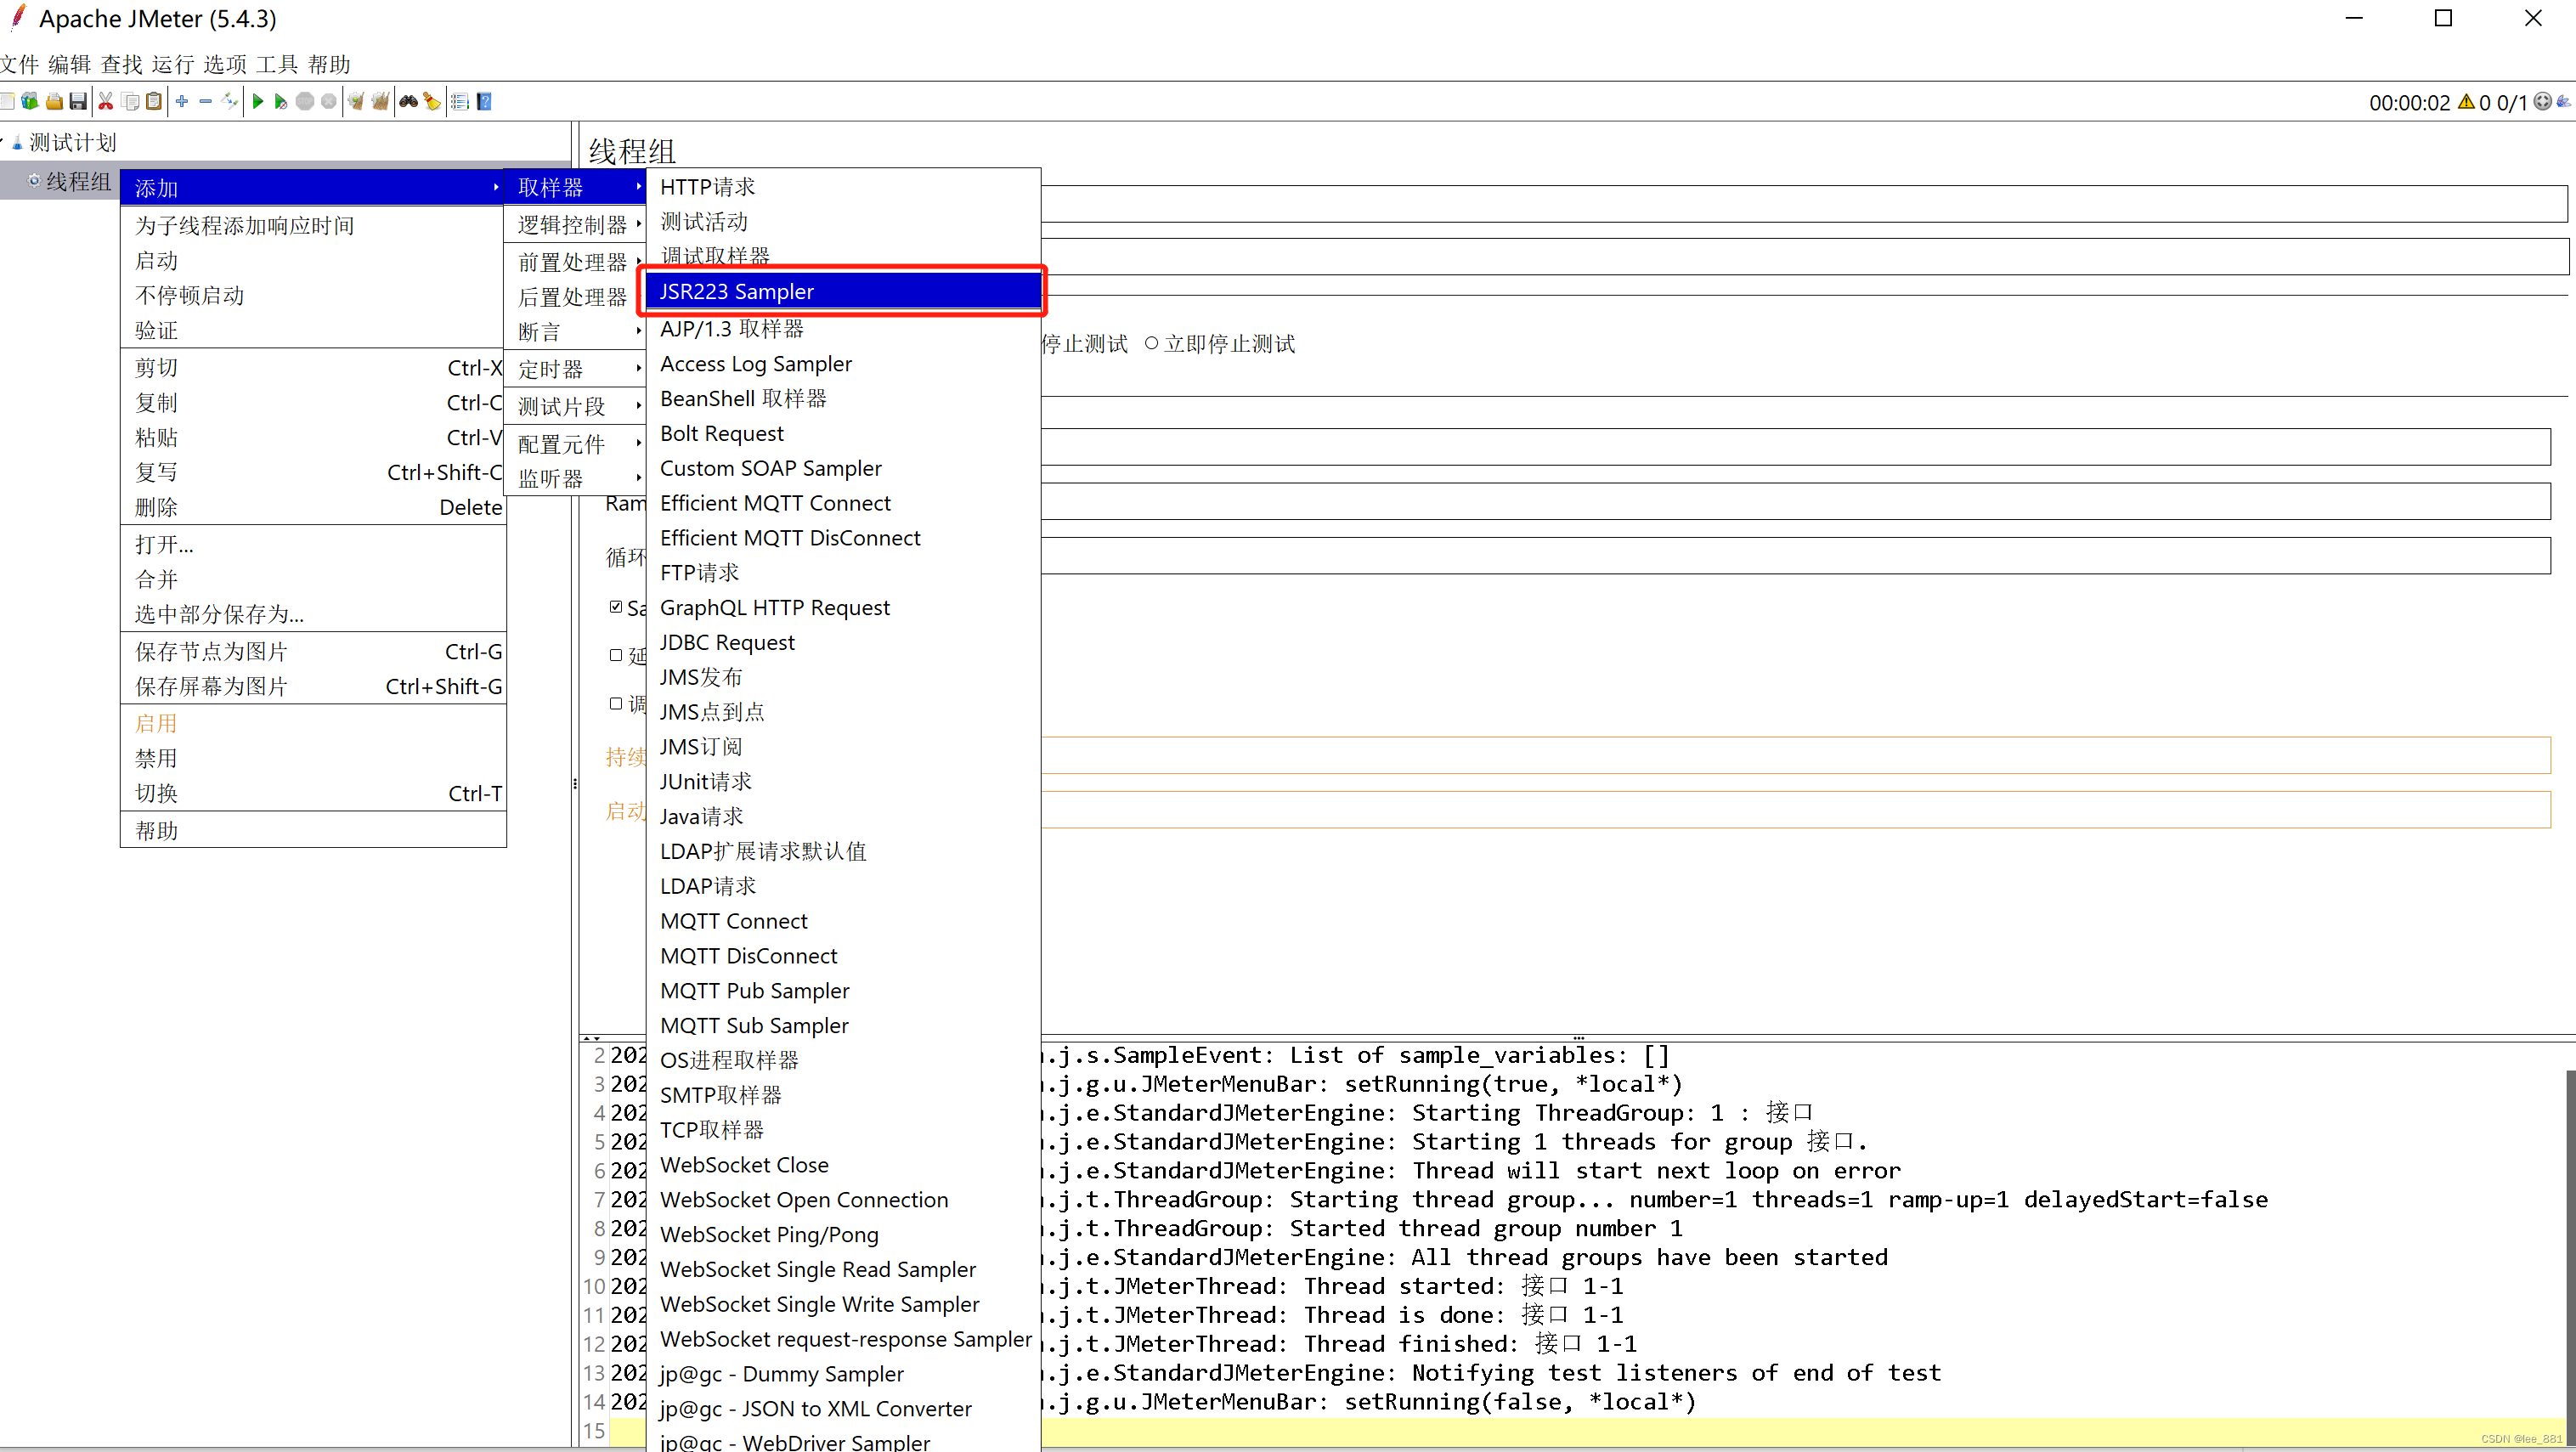Choose JDBC Request sampler
This screenshot has height=1452, width=2576.
click(843, 642)
